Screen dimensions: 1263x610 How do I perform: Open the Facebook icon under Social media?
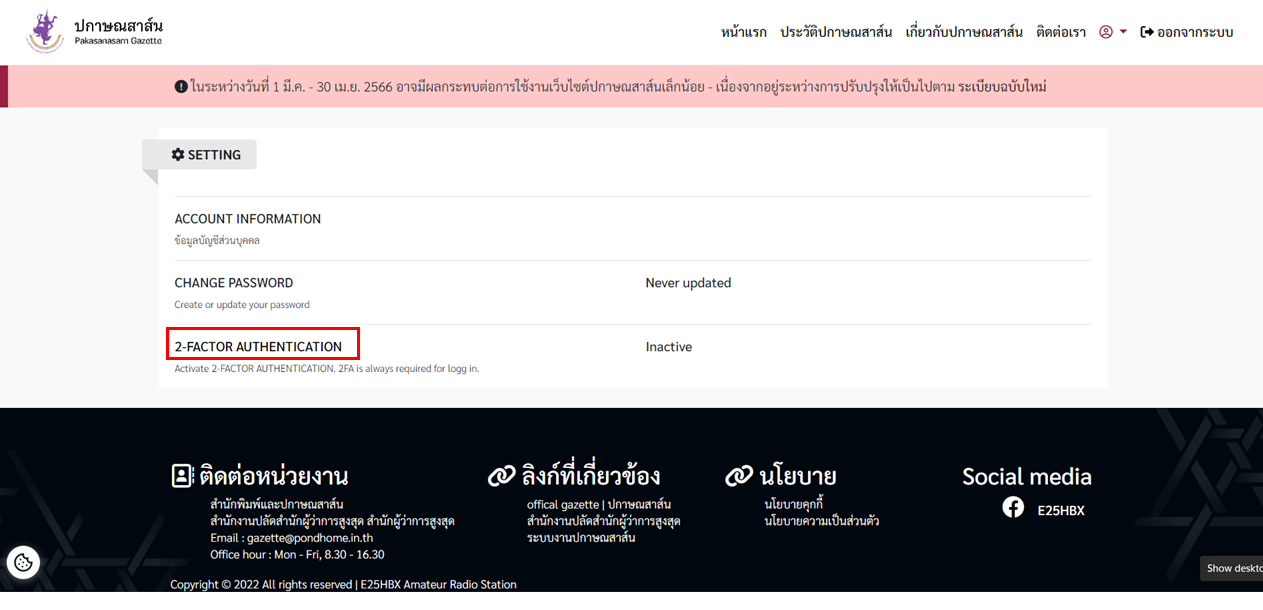tap(1013, 507)
